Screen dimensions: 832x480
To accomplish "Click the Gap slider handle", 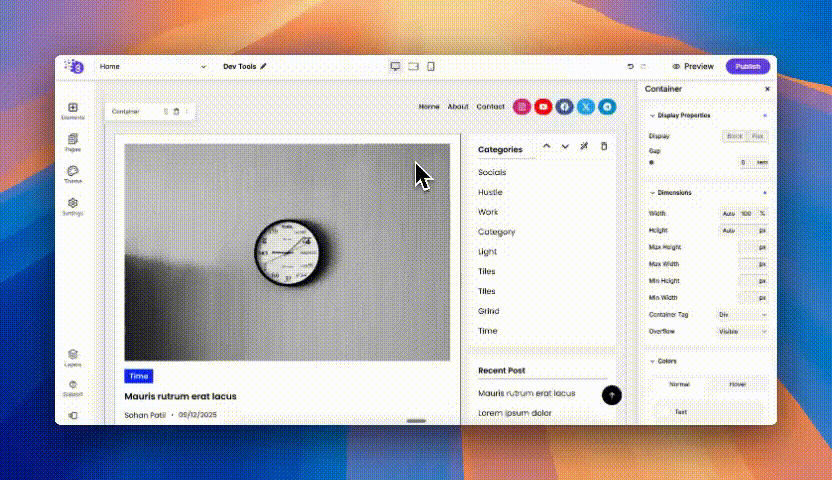I will point(652,162).
